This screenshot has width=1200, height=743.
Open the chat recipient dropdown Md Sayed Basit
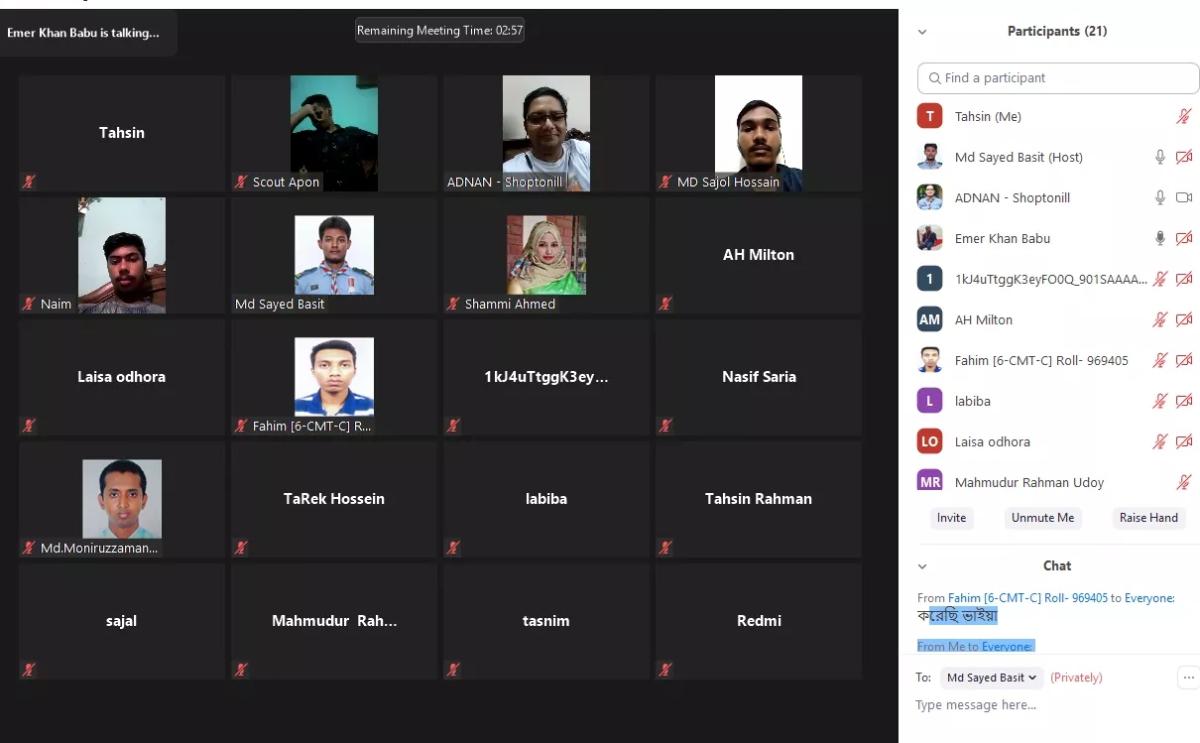click(991, 678)
